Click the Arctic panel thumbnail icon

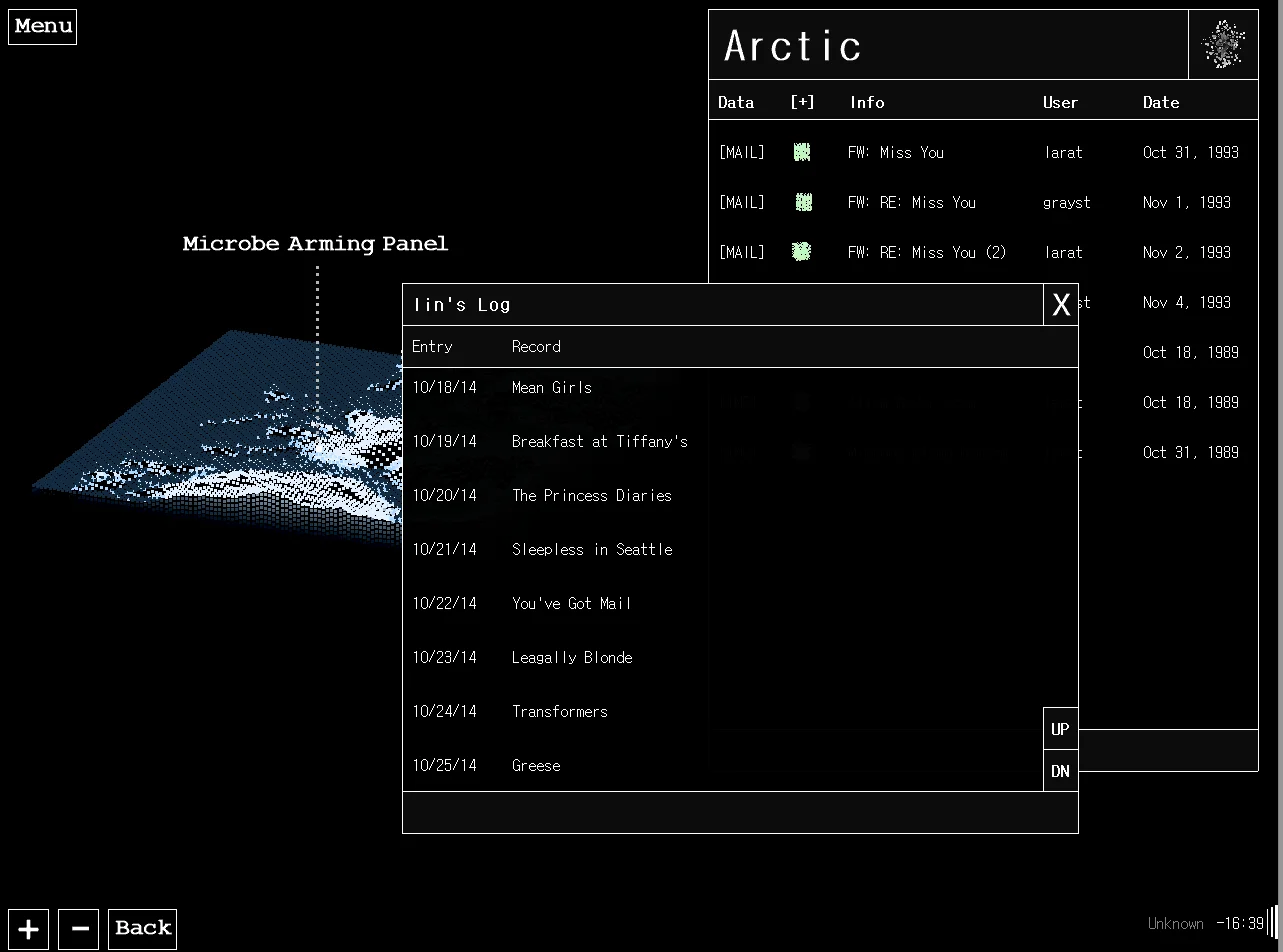coord(1223,45)
